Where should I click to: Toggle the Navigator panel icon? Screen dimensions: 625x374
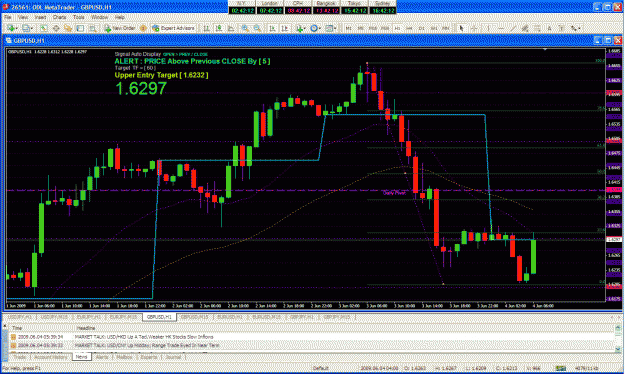tap(68, 28)
